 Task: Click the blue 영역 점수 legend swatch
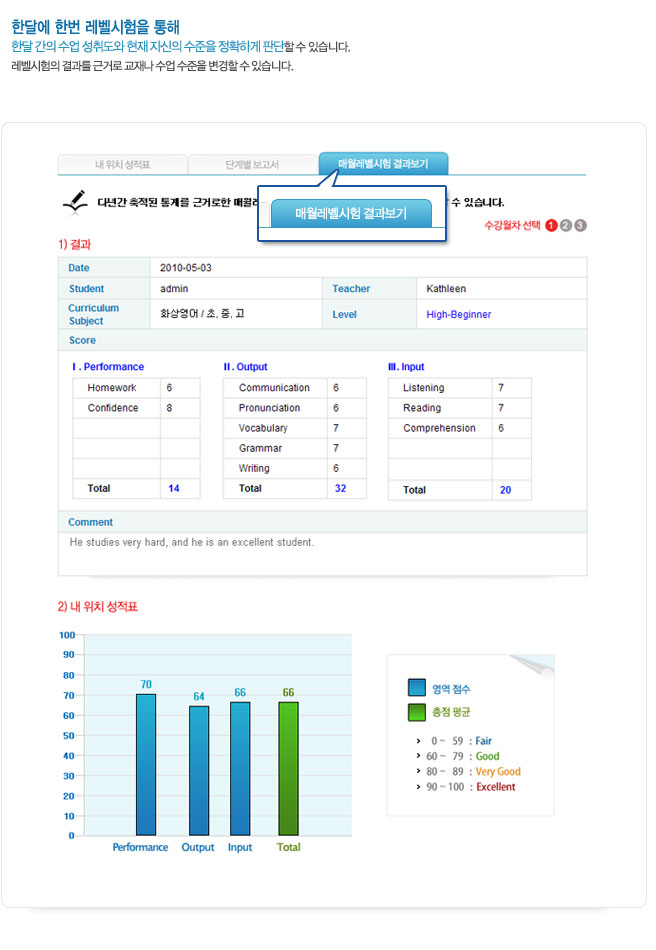coord(417,688)
